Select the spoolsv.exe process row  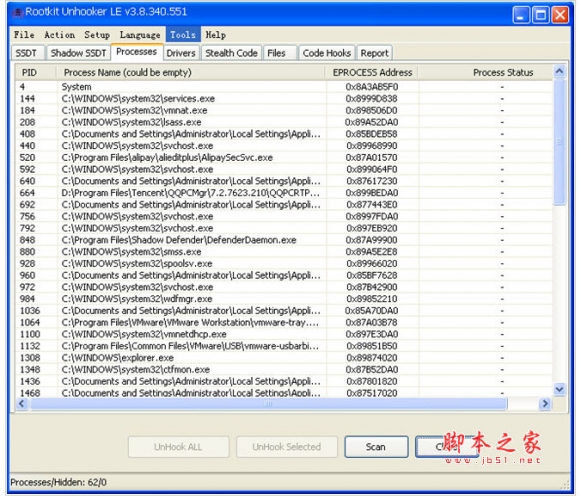click(x=284, y=264)
